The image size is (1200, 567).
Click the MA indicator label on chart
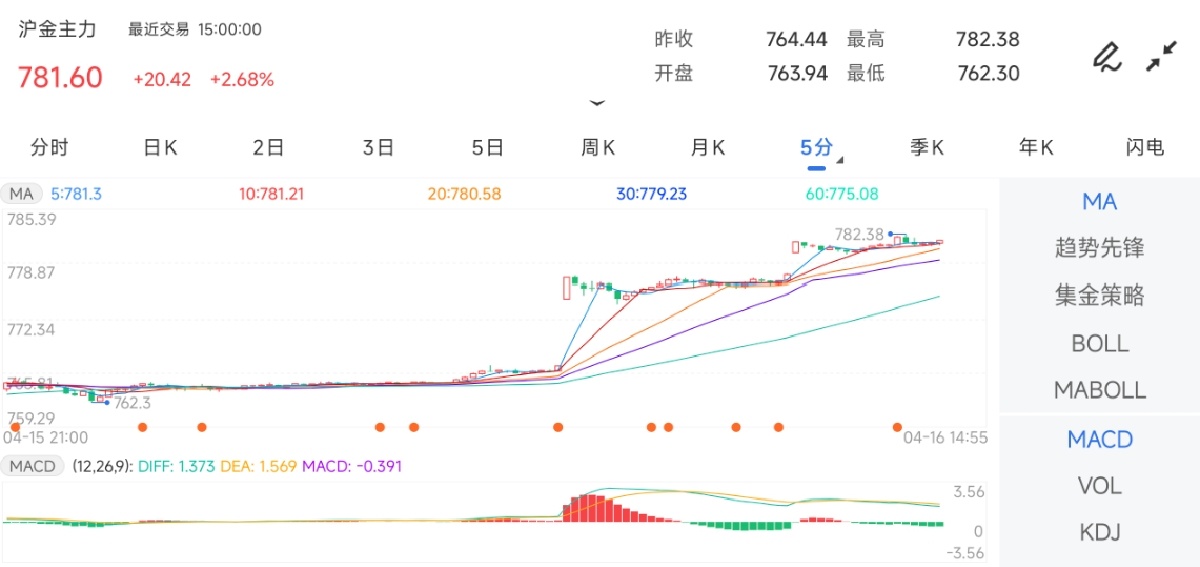tap(19, 193)
